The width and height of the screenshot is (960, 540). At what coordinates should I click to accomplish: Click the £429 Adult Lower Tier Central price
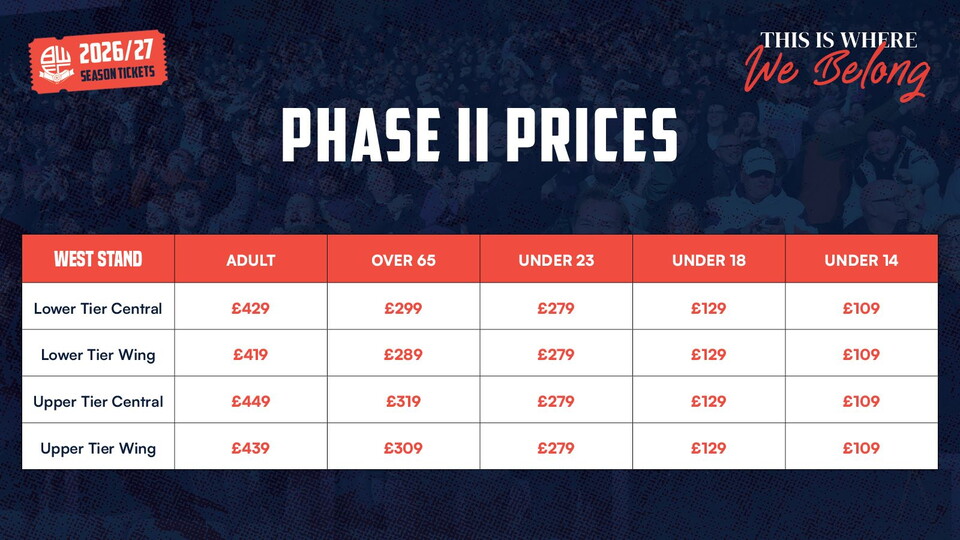[x=250, y=308]
